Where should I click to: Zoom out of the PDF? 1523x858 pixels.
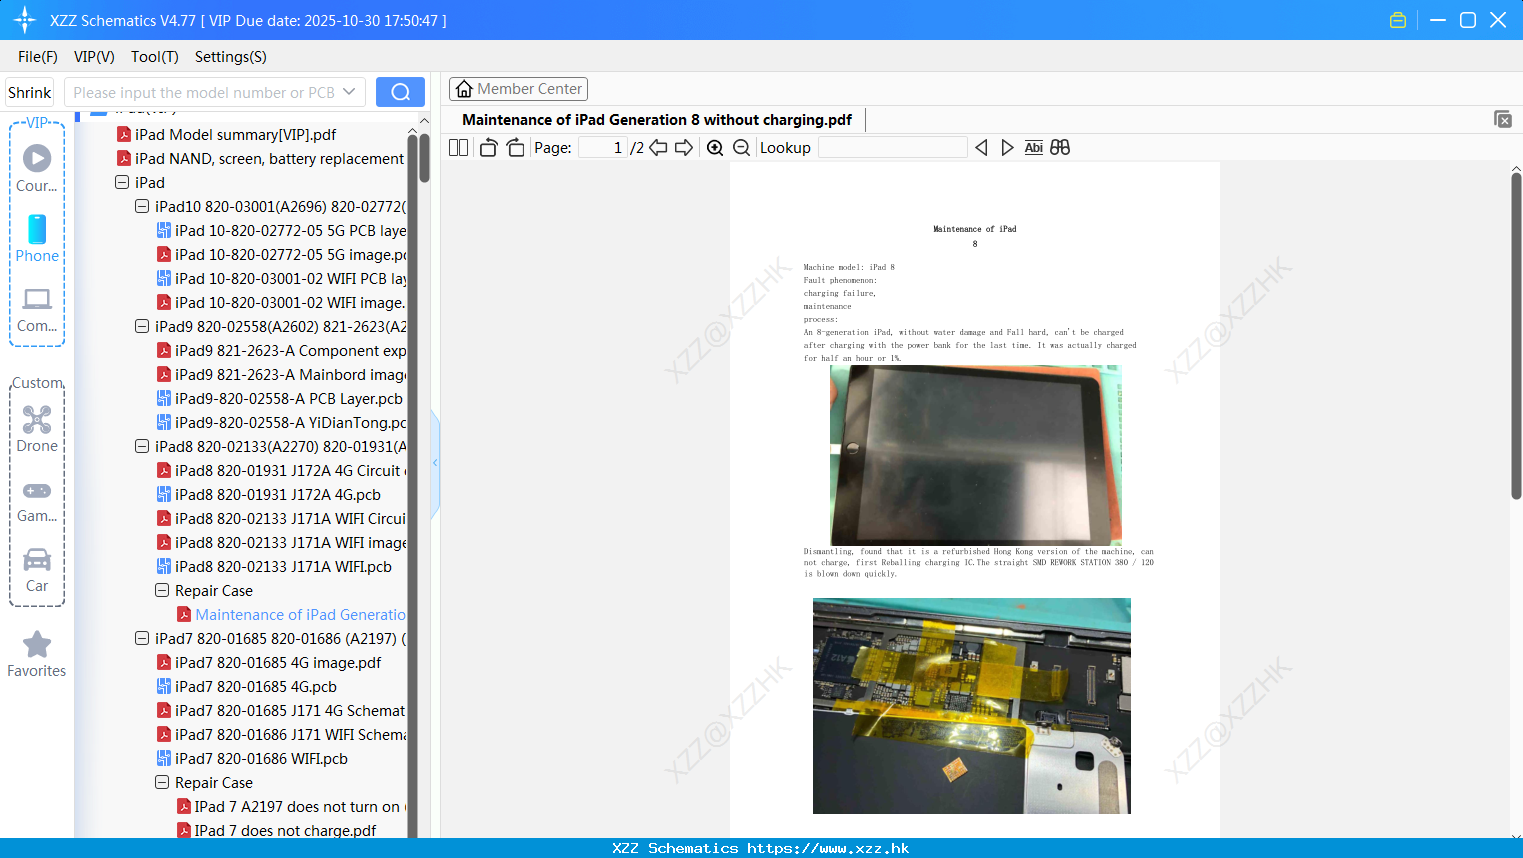click(x=741, y=148)
